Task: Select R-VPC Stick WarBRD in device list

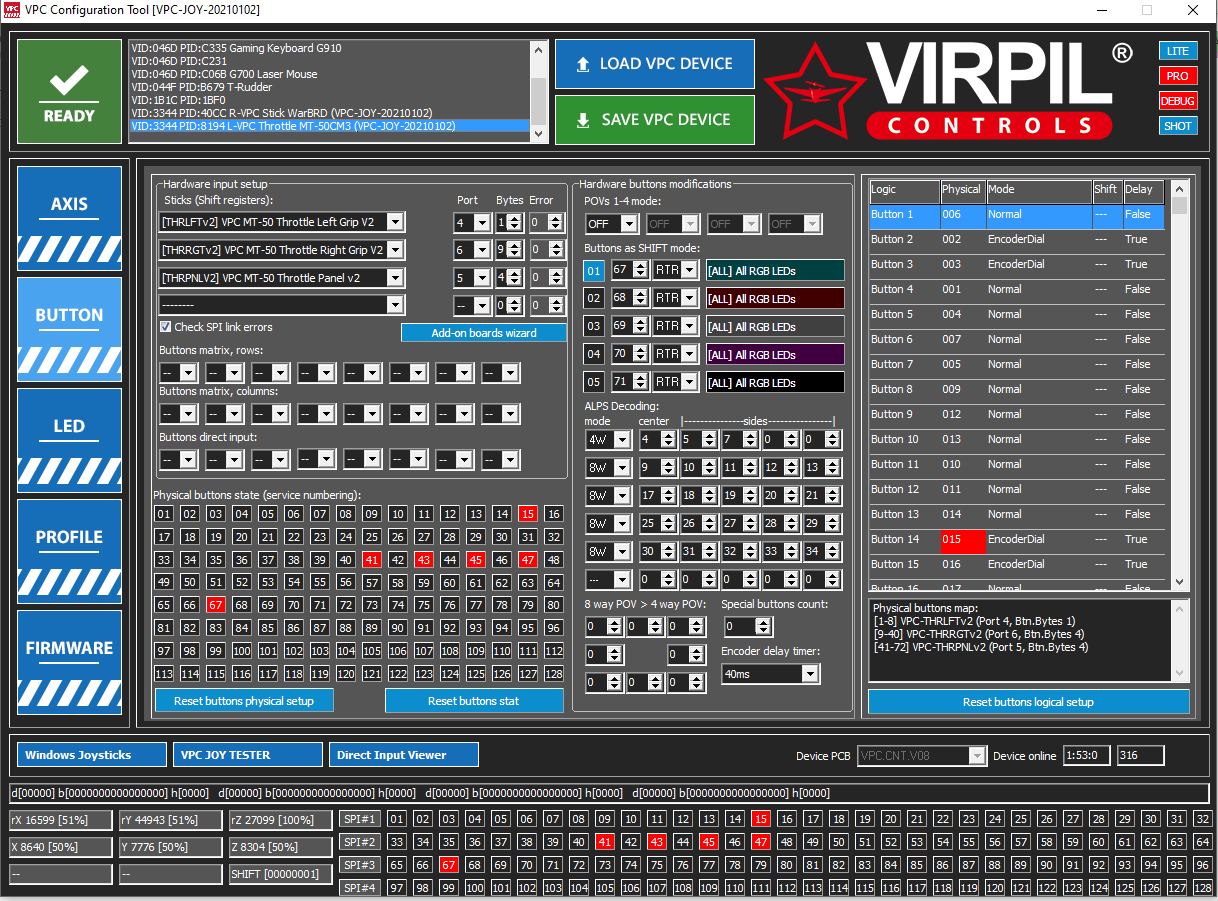Action: (330, 113)
